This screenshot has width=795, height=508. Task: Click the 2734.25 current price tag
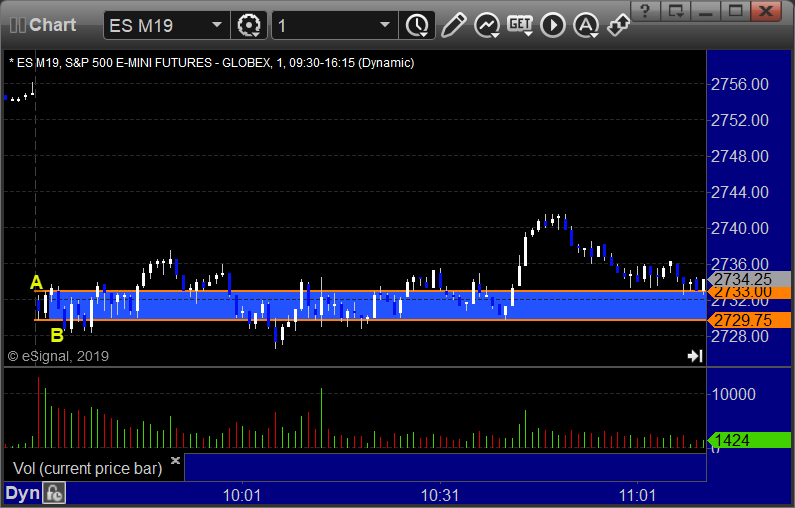(x=749, y=279)
